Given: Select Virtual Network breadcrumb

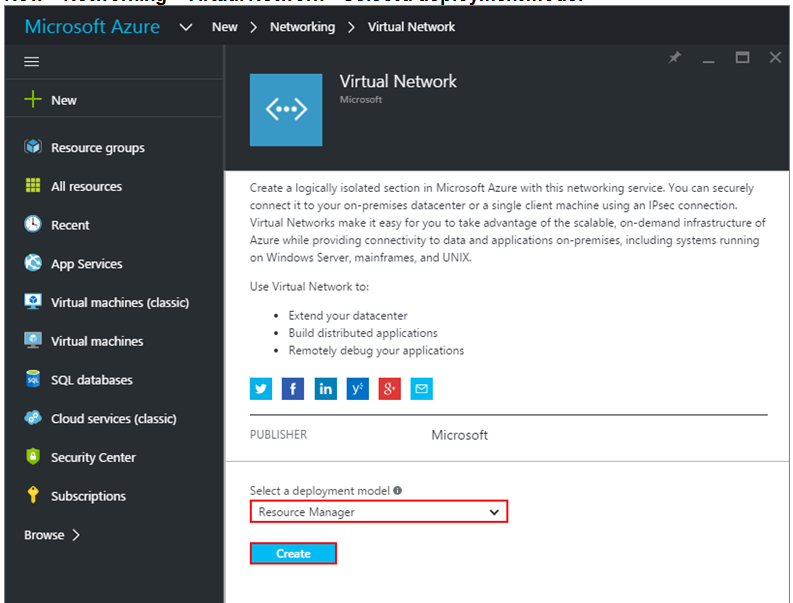Looking at the screenshot, I should click(x=411, y=27).
